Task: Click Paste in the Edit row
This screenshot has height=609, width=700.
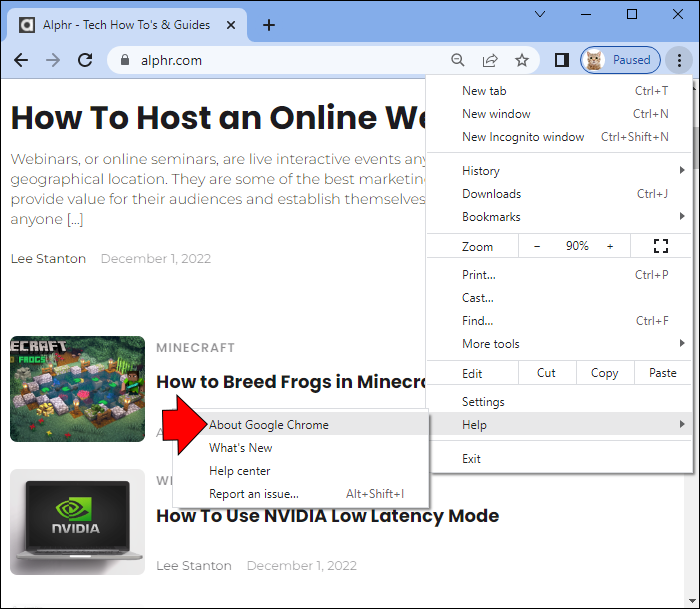Action: click(x=662, y=373)
